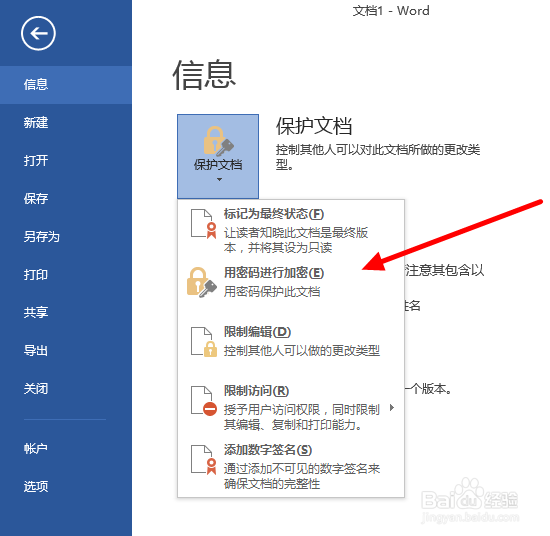Viewport: 550px width, 536px height.
Task: Select the 信息 tab in sidebar
Action: pyautogui.click(x=66, y=85)
